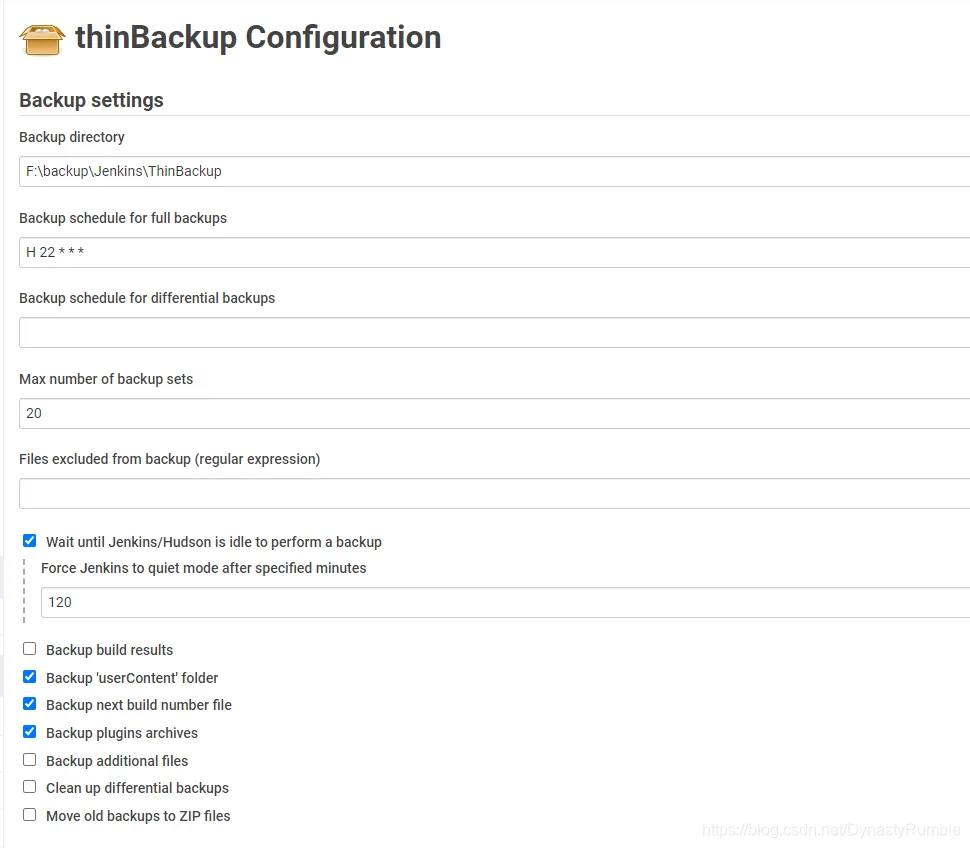970x848 pixels.
Task: Check Clean up differential backups
Action: click(30, 787)
